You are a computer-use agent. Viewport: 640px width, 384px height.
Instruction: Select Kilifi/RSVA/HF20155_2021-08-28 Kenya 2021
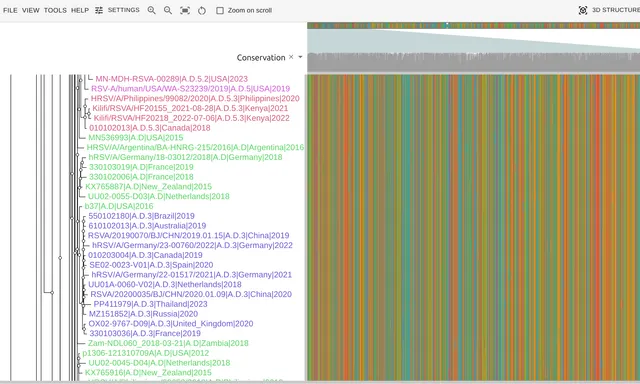tap(190, 108)
